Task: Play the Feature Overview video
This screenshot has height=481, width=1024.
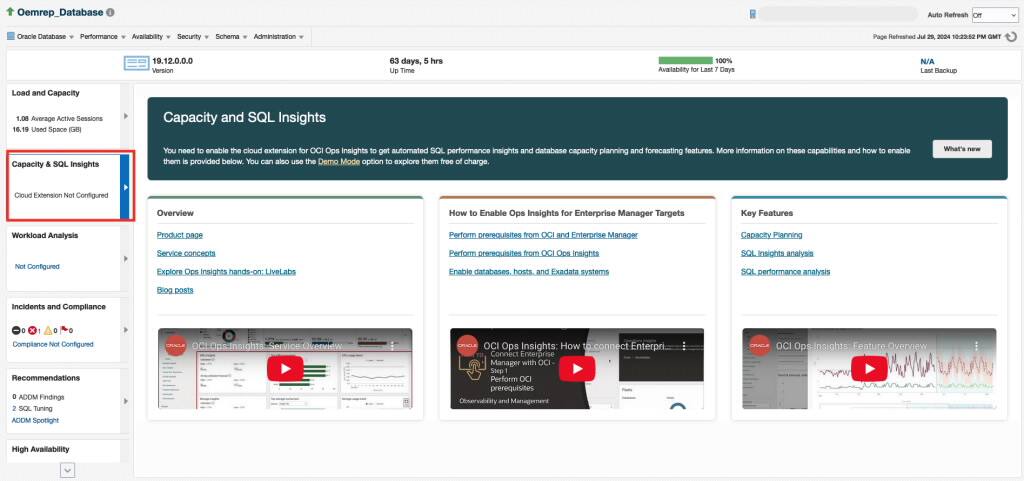Action: point(869,368)
